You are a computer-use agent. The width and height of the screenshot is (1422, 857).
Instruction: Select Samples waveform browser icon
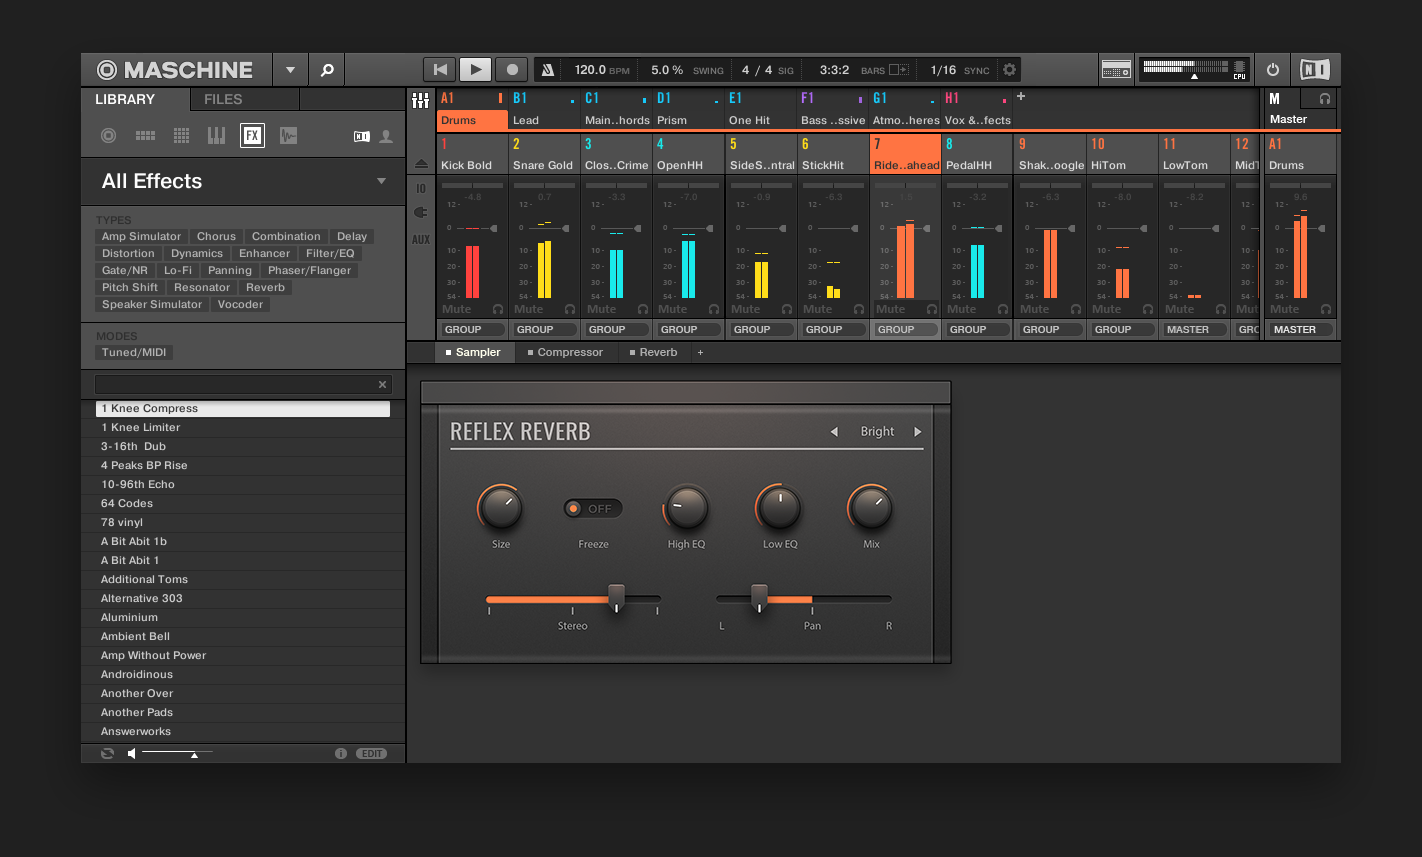pyautogui.click(x=288, y=136)
